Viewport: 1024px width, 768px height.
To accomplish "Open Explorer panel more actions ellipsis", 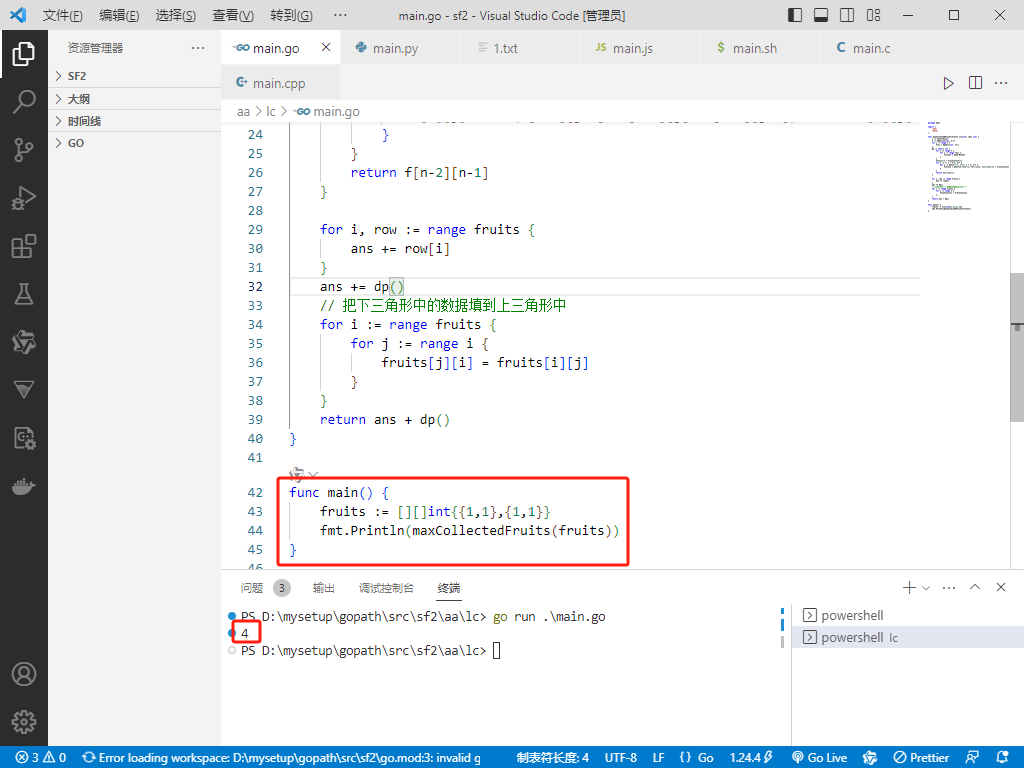I will [x=198, y=48].
